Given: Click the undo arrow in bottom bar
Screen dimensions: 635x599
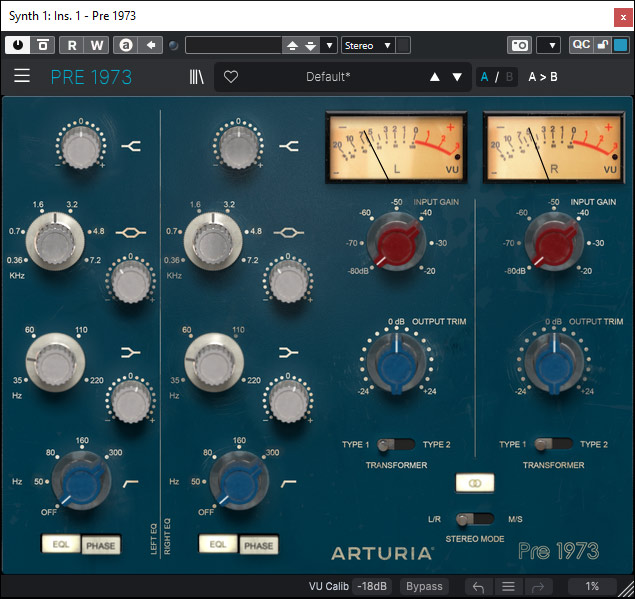Looking at the screenshot, I should (x=478, y=587).
